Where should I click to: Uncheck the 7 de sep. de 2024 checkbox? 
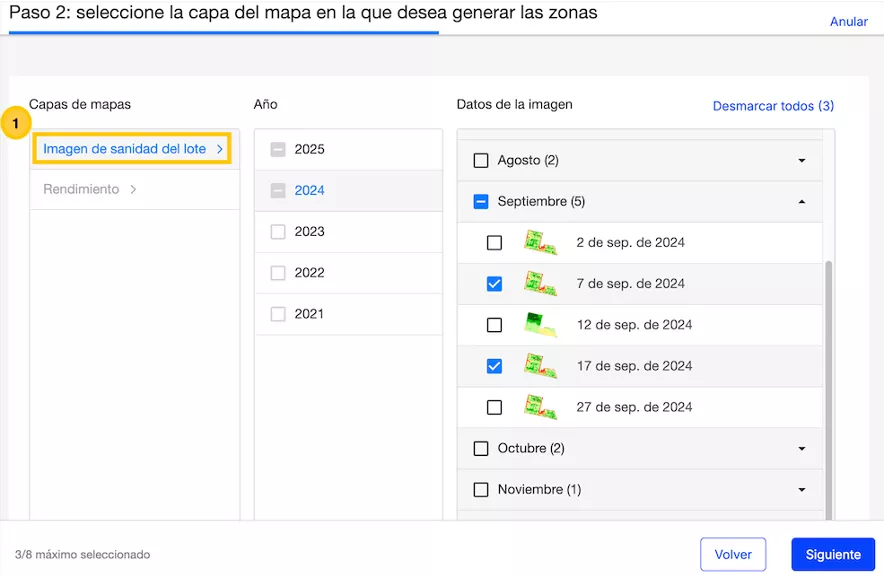coord(494,284)
